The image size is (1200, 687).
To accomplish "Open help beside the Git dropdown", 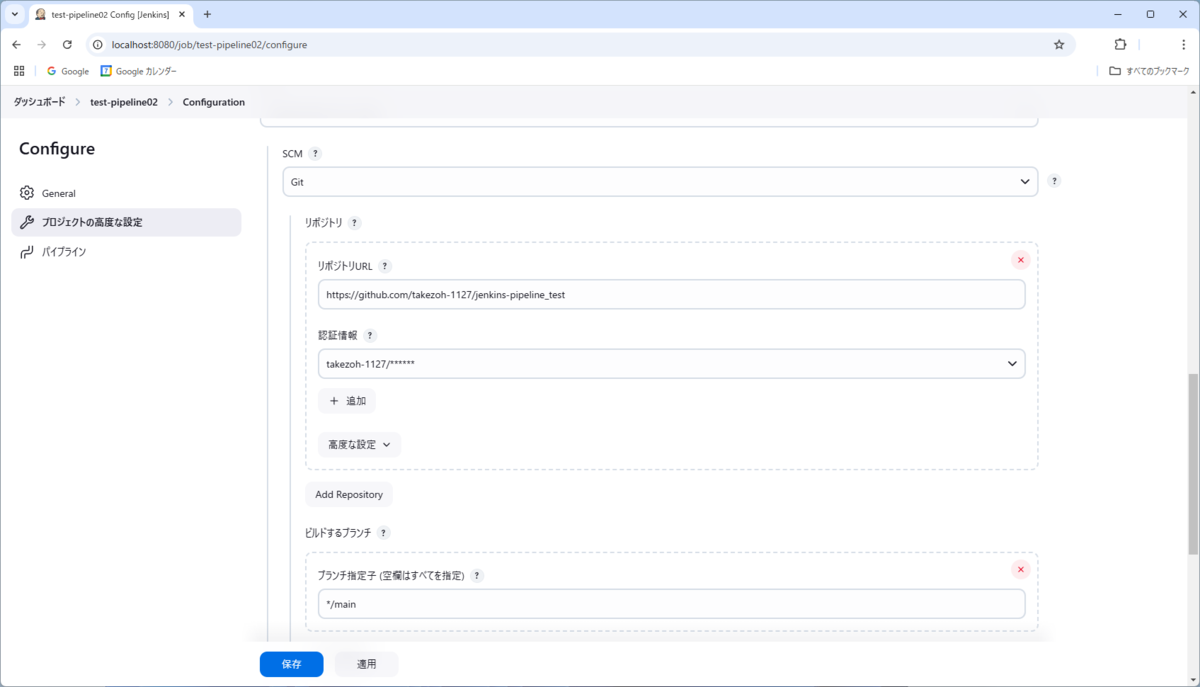I will [x=1054, y=181].
